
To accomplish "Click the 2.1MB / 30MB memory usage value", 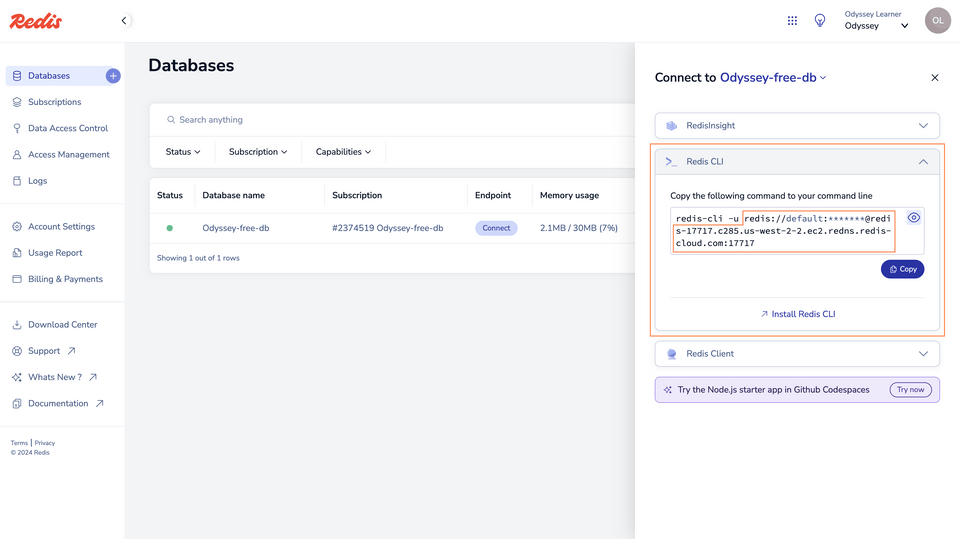I will coord(579,228).
